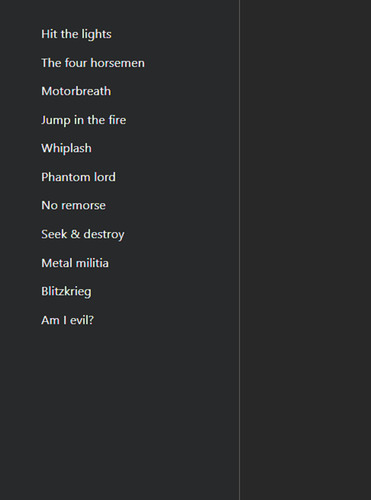
Task: Open The four horsemen entry
Action: coord(93,63)
